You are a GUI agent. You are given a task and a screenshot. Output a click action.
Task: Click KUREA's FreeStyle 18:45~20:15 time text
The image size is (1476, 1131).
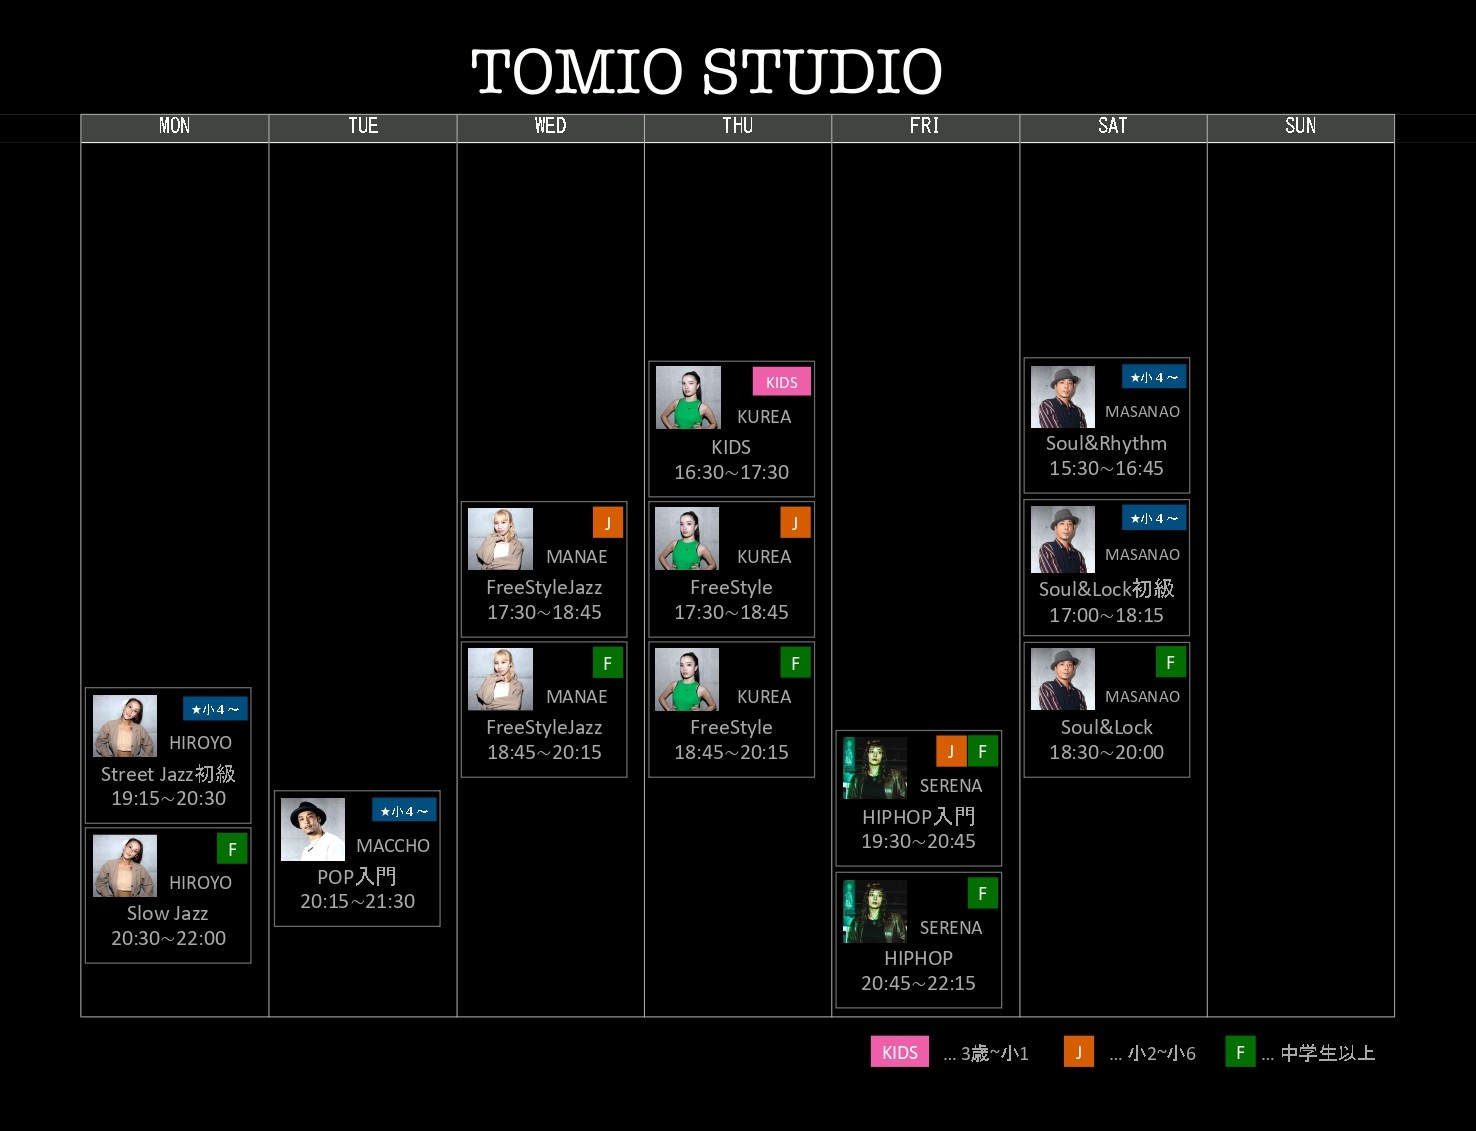coord(731,752)
